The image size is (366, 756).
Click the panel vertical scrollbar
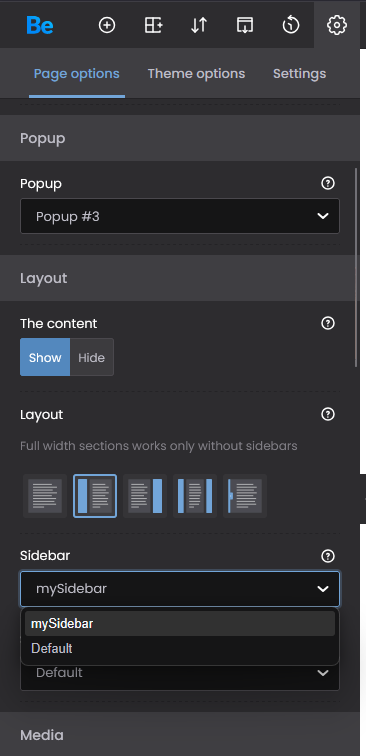tap(356, 268)
